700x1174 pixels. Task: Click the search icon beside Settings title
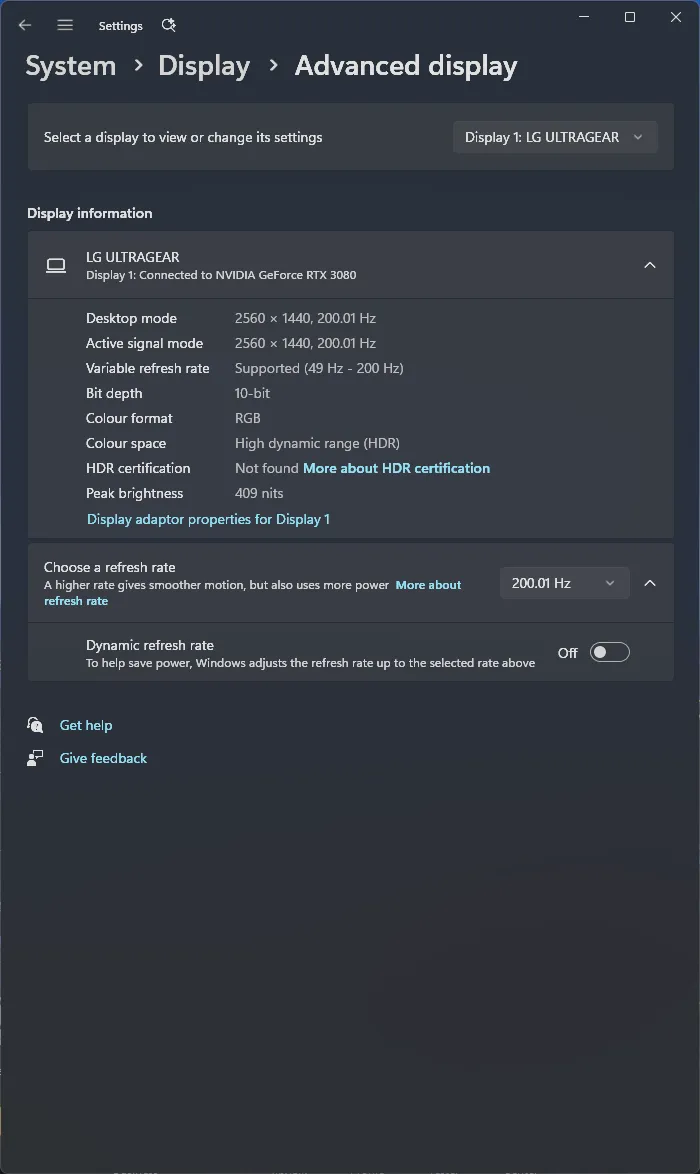pos(168,25)
